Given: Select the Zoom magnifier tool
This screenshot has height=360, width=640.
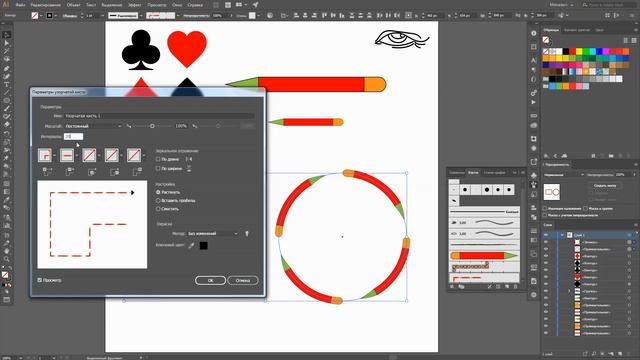Looking at the screenshot, I should pos(7,259).
